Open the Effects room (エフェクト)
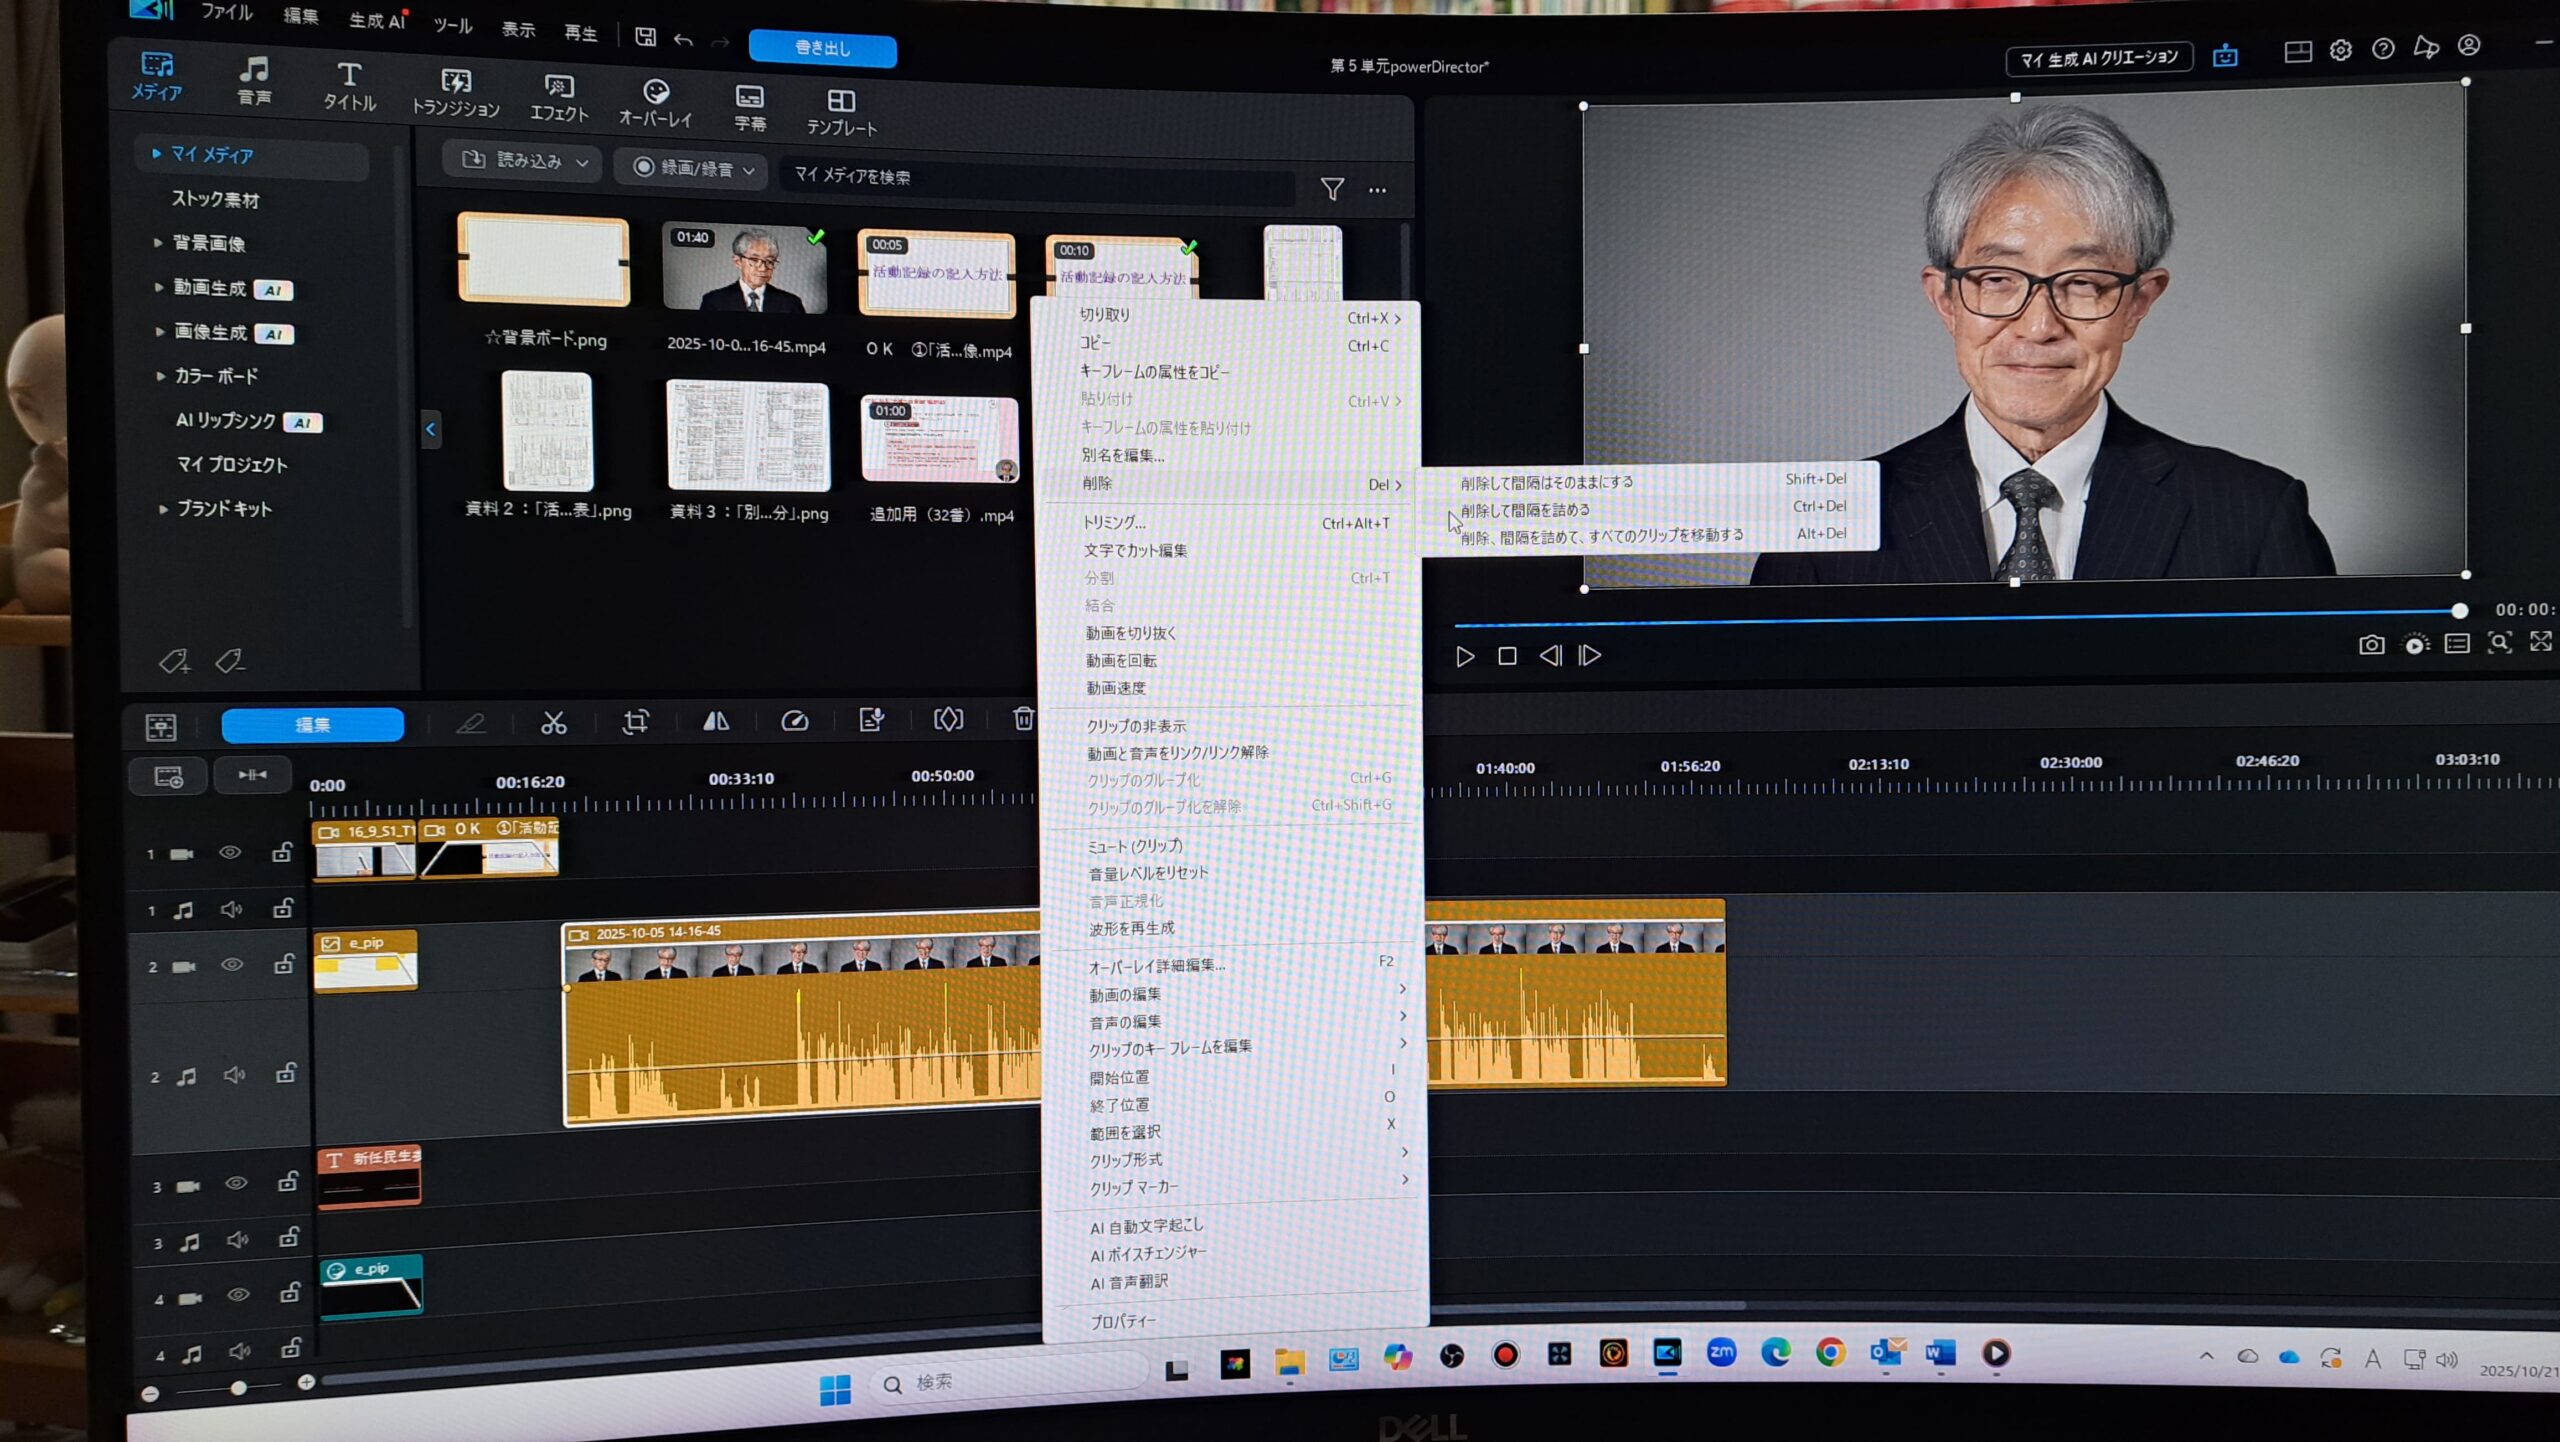 (559, 98)
